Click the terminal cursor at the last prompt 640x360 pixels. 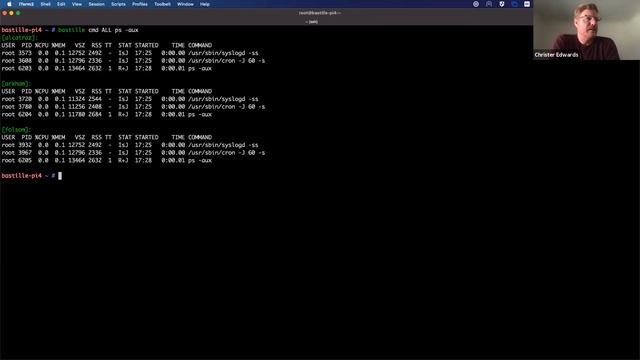point(60,176)
